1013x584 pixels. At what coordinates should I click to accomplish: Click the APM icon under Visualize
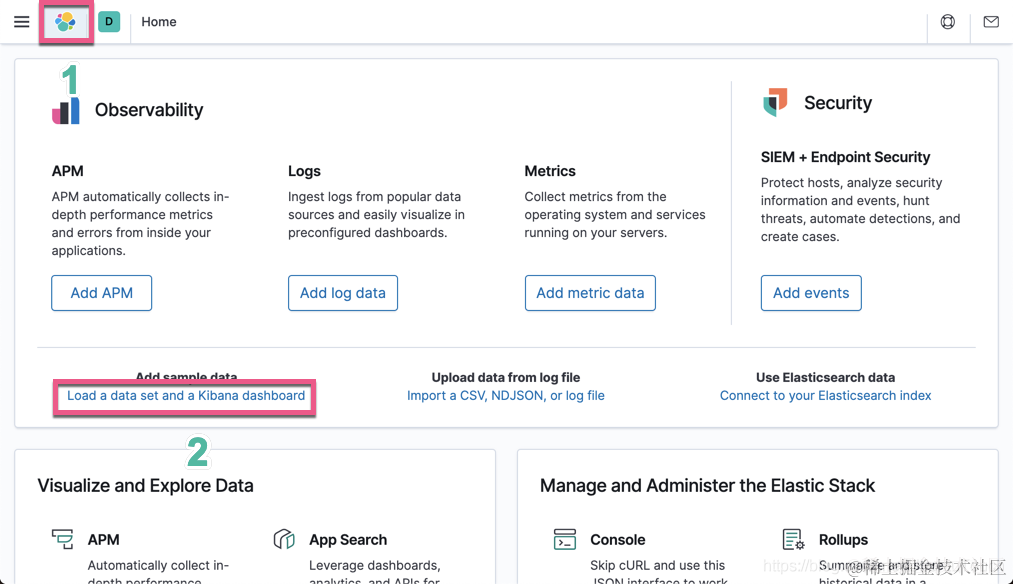pos(63,540)
